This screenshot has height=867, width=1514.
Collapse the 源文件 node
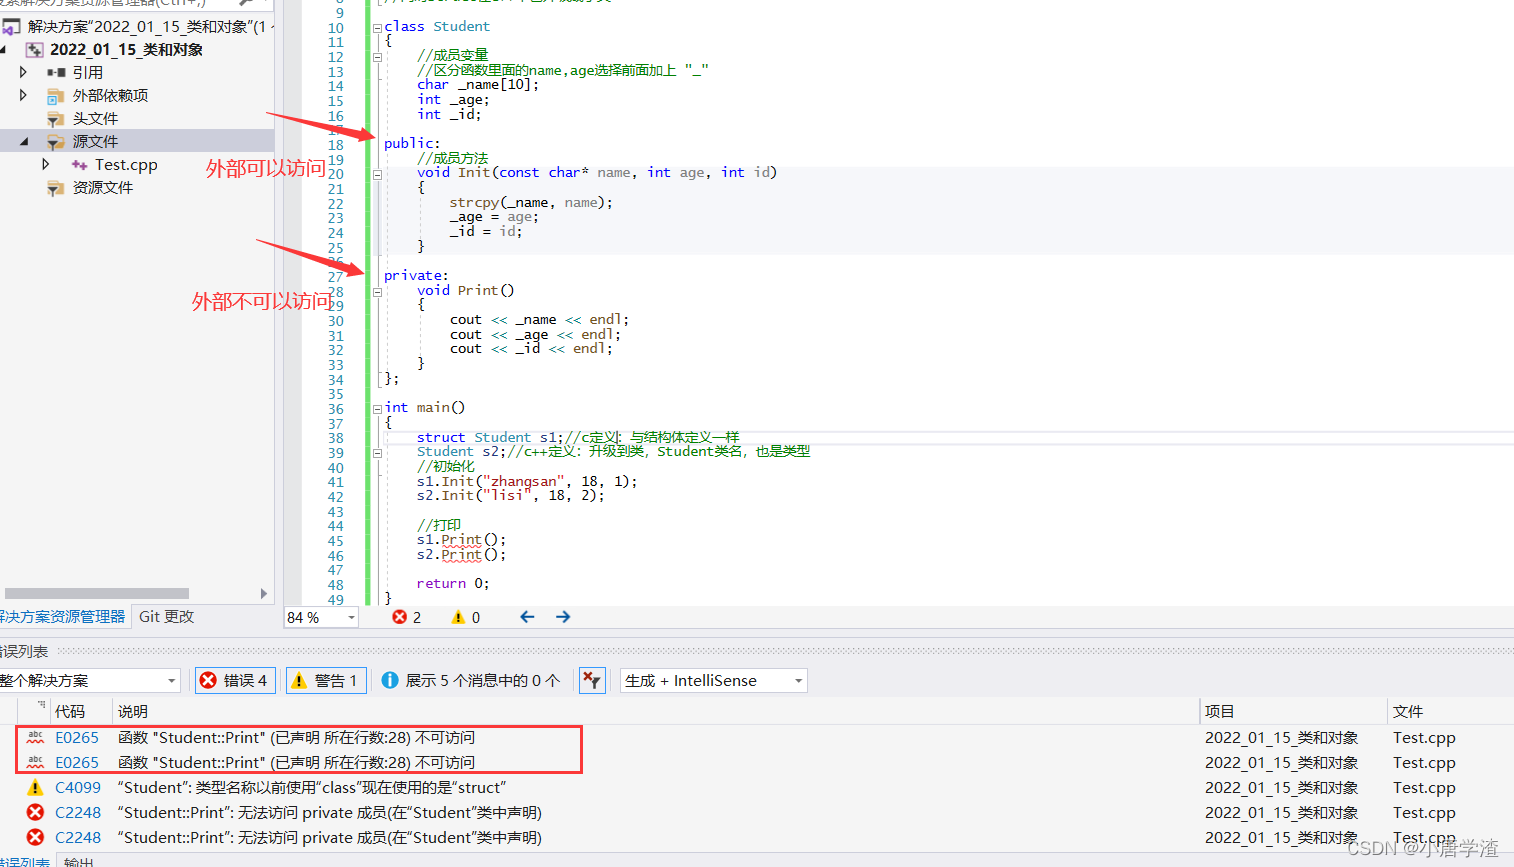[x=24, y=142]
